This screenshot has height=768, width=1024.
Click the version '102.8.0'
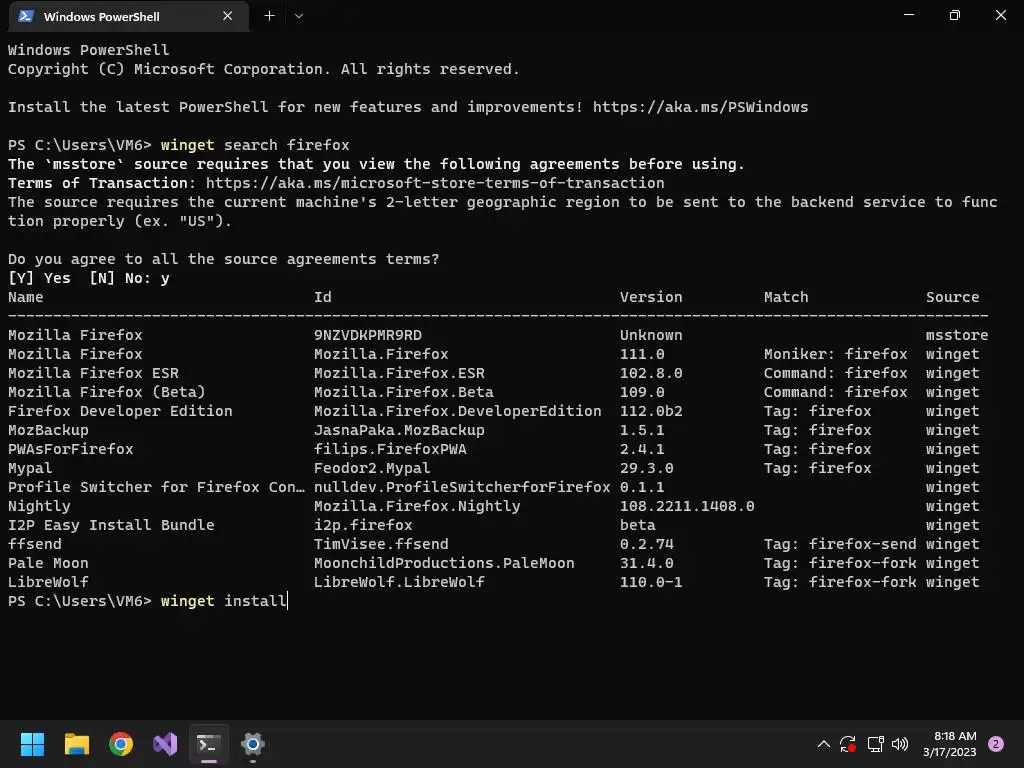pyautogui.click(x=651, y=373)
